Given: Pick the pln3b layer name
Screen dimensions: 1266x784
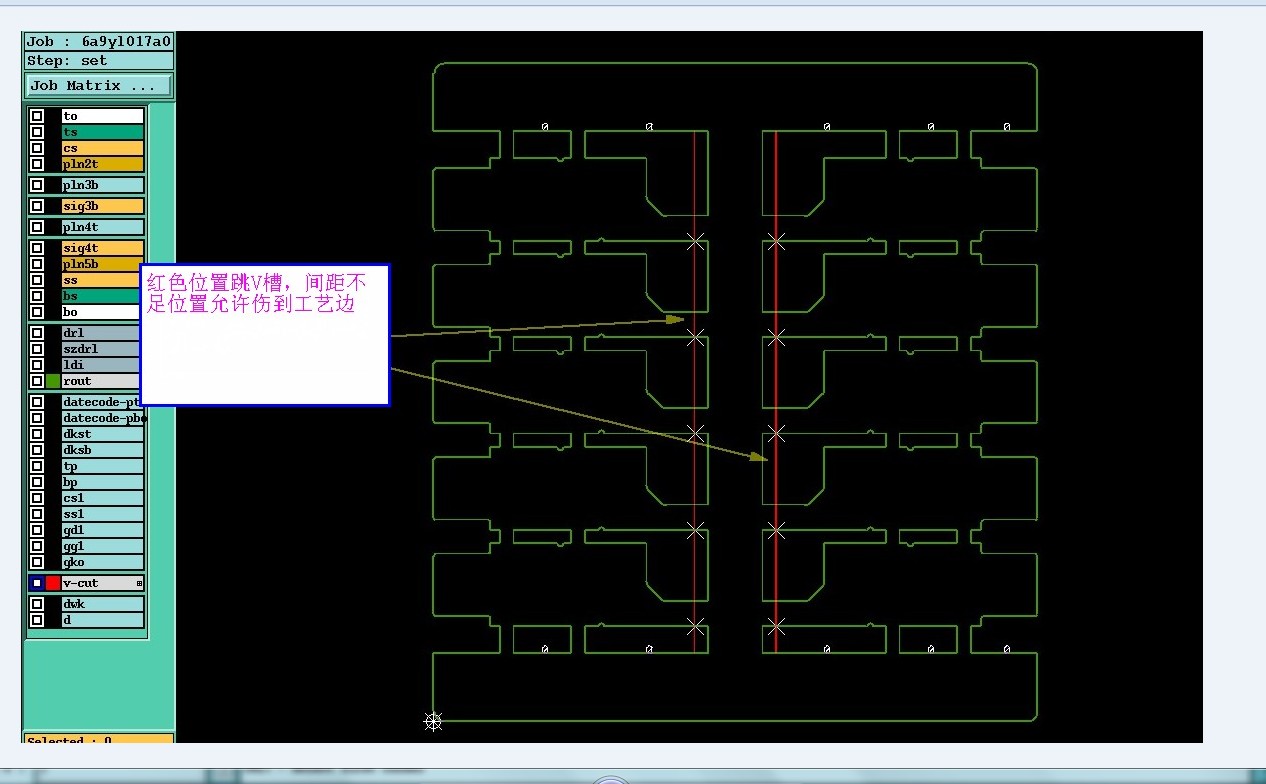Looking at the screenshot, I should pos(103,185).
